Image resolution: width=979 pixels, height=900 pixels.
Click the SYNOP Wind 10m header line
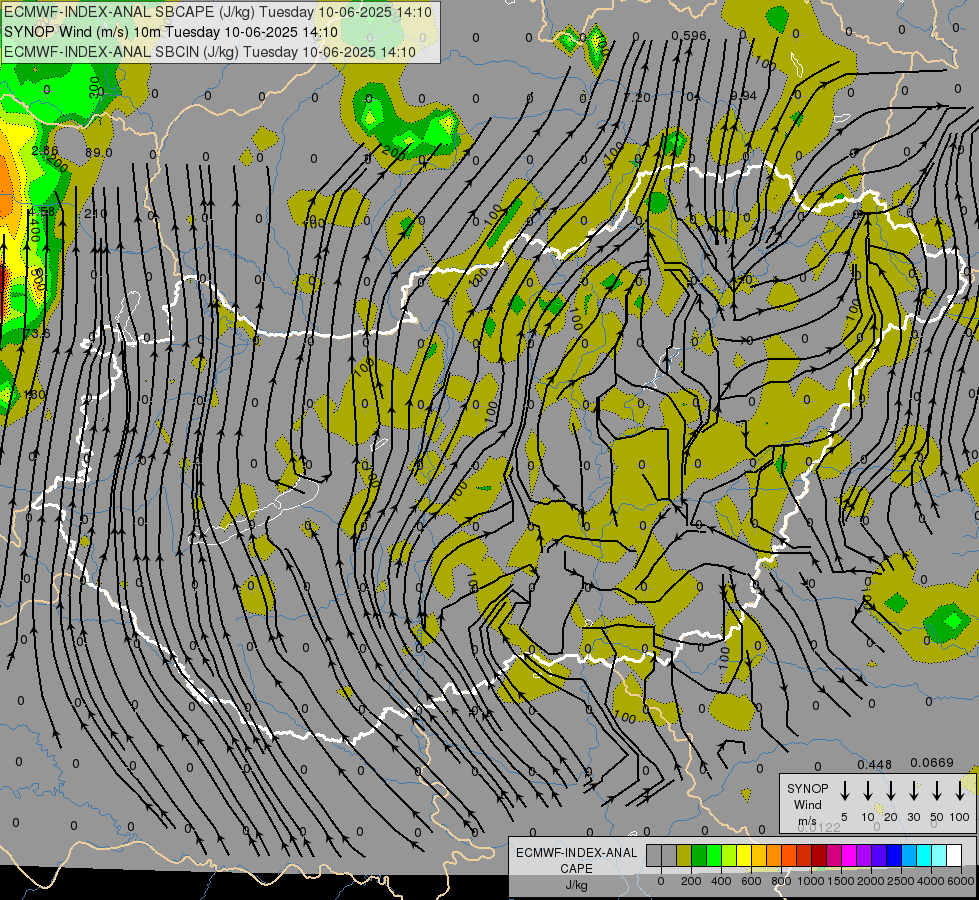click(171, 32)
